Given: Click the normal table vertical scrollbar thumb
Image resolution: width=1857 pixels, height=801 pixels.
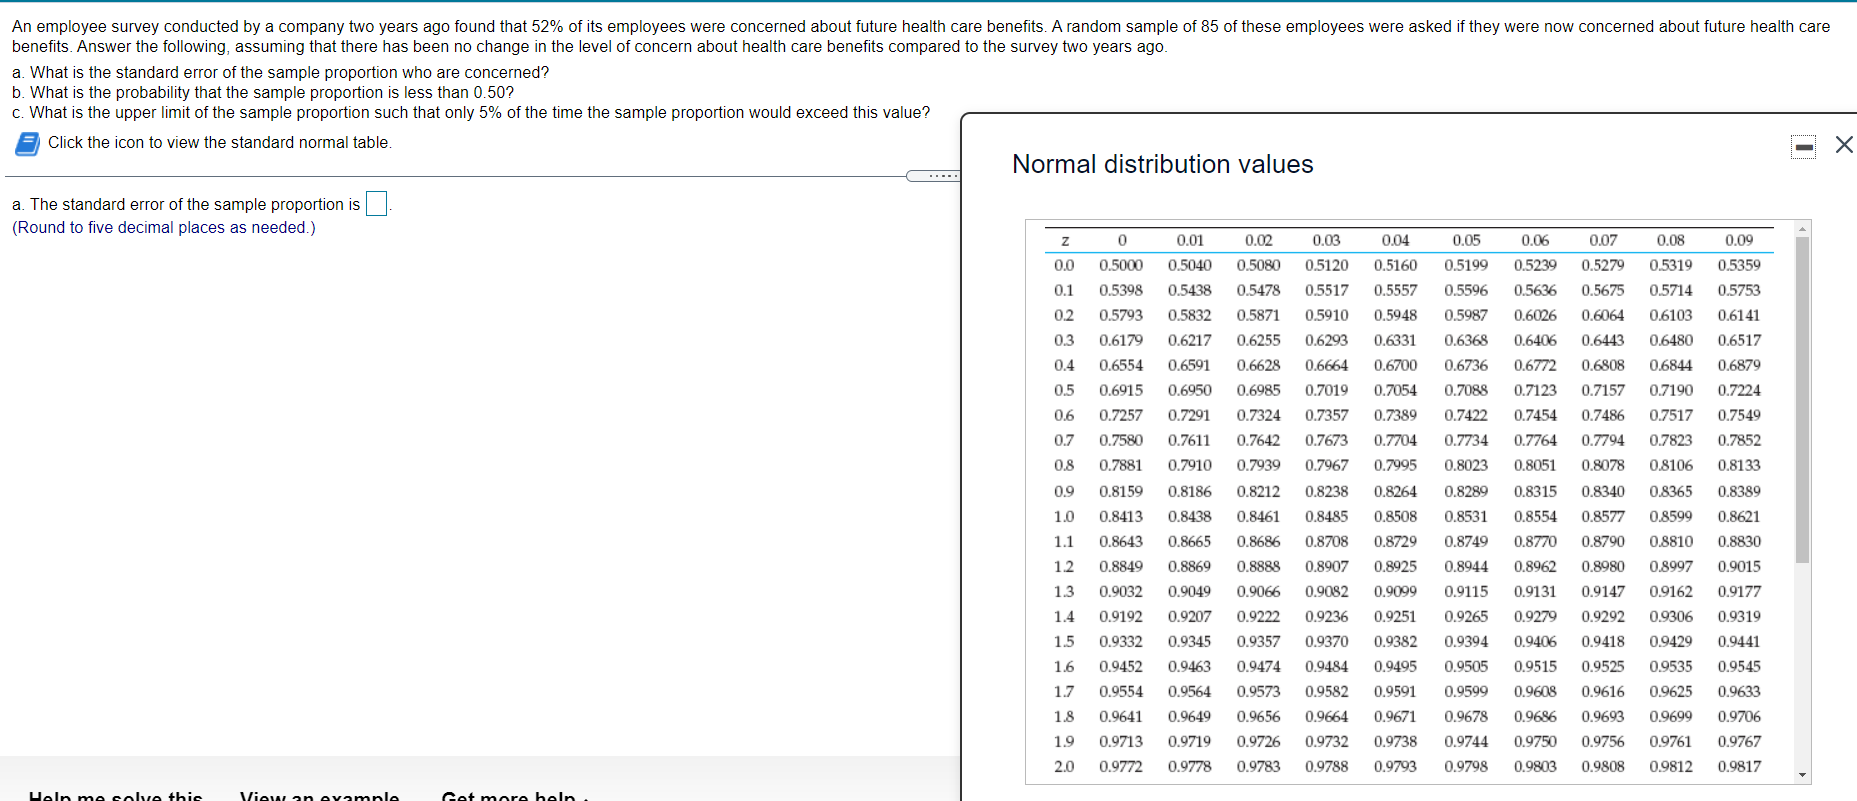Looking at the screenshot, I should 1802,400.
